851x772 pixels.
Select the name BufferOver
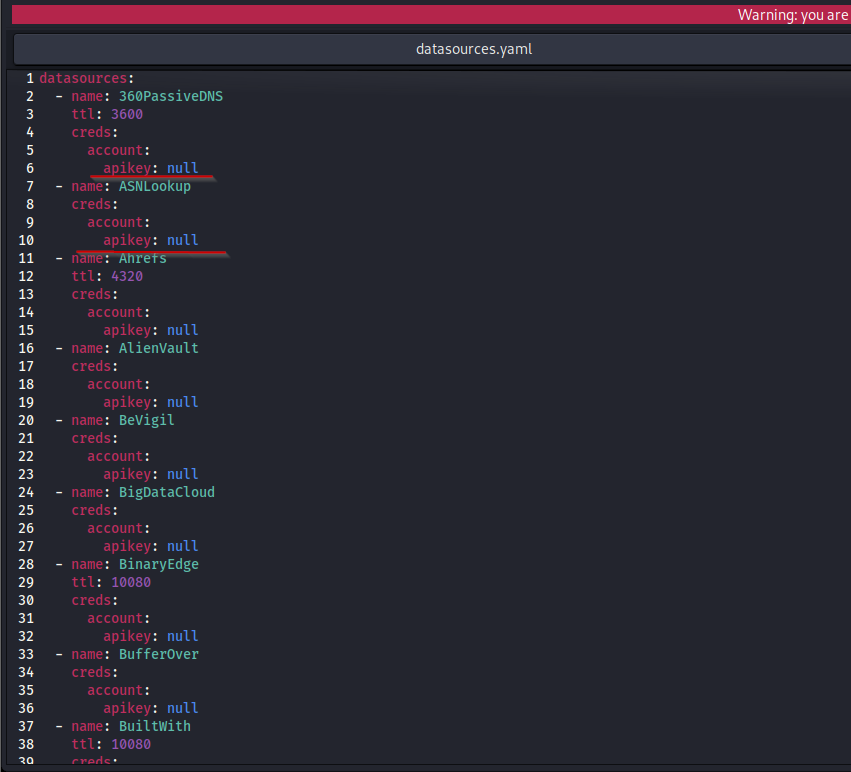(158, 654)
